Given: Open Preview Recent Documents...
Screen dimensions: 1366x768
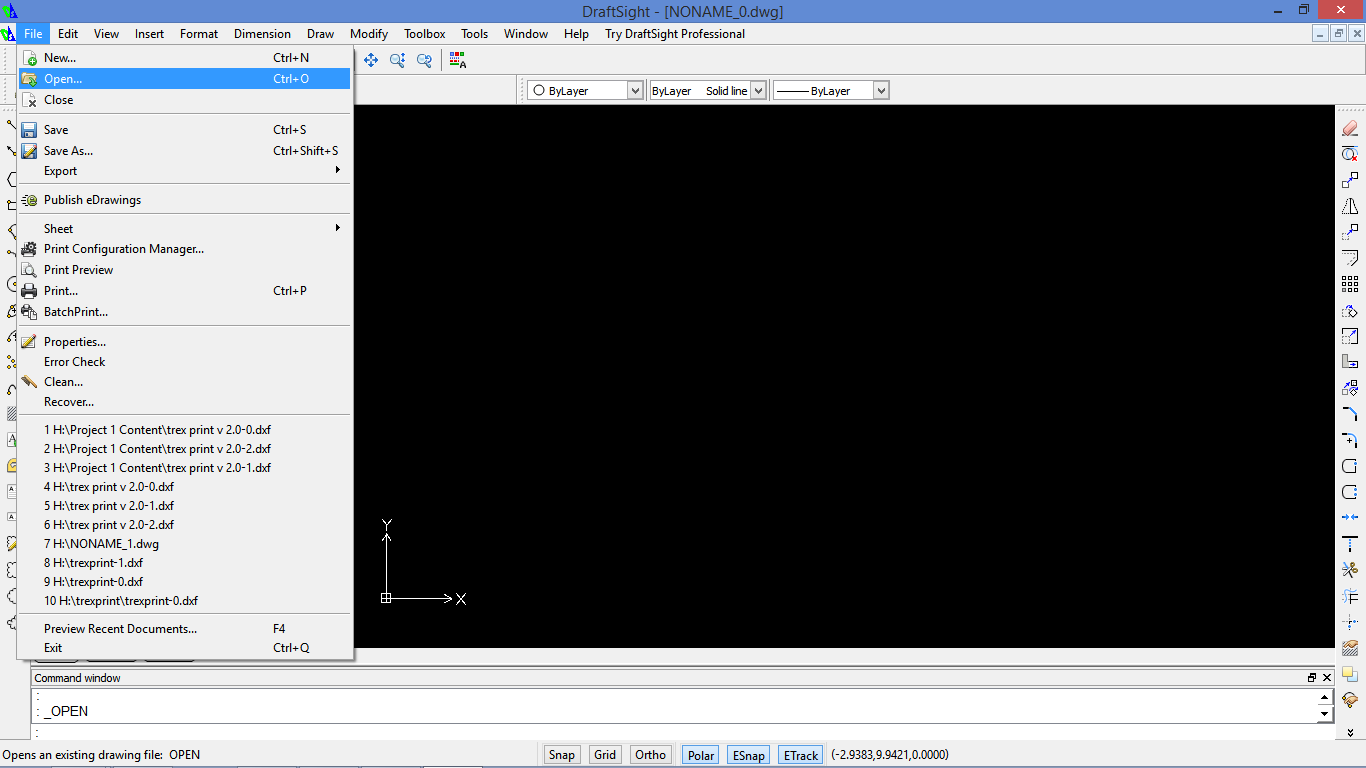Looking at the screenshot, I should 185,629.
